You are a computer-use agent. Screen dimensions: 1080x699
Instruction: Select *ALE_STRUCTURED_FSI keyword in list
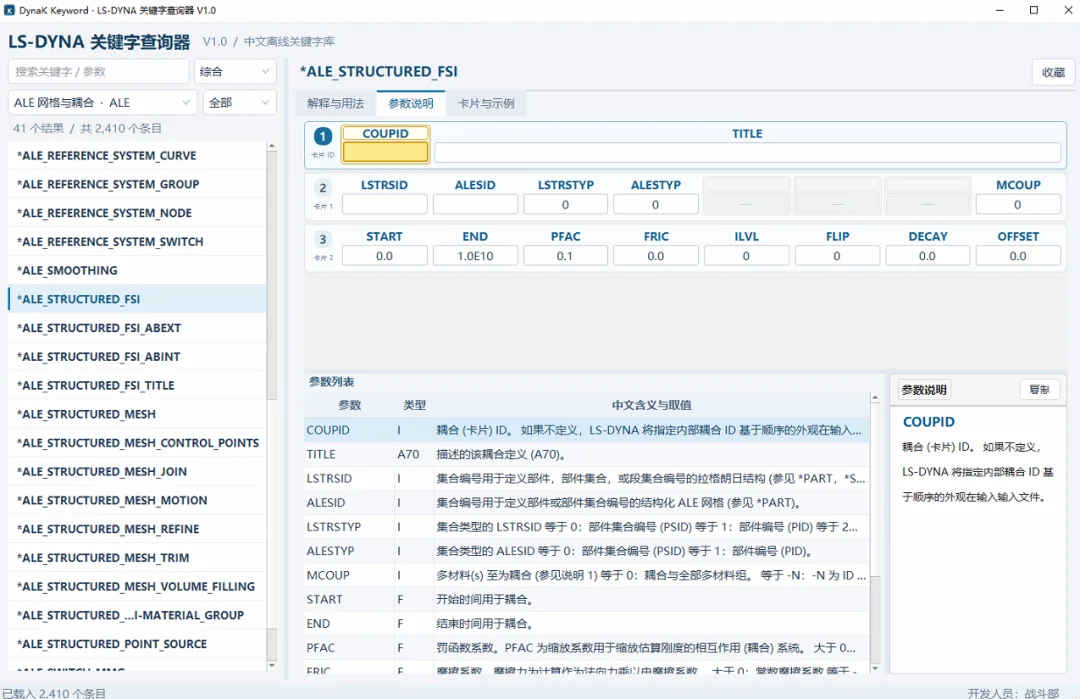(x=137, y=300)
